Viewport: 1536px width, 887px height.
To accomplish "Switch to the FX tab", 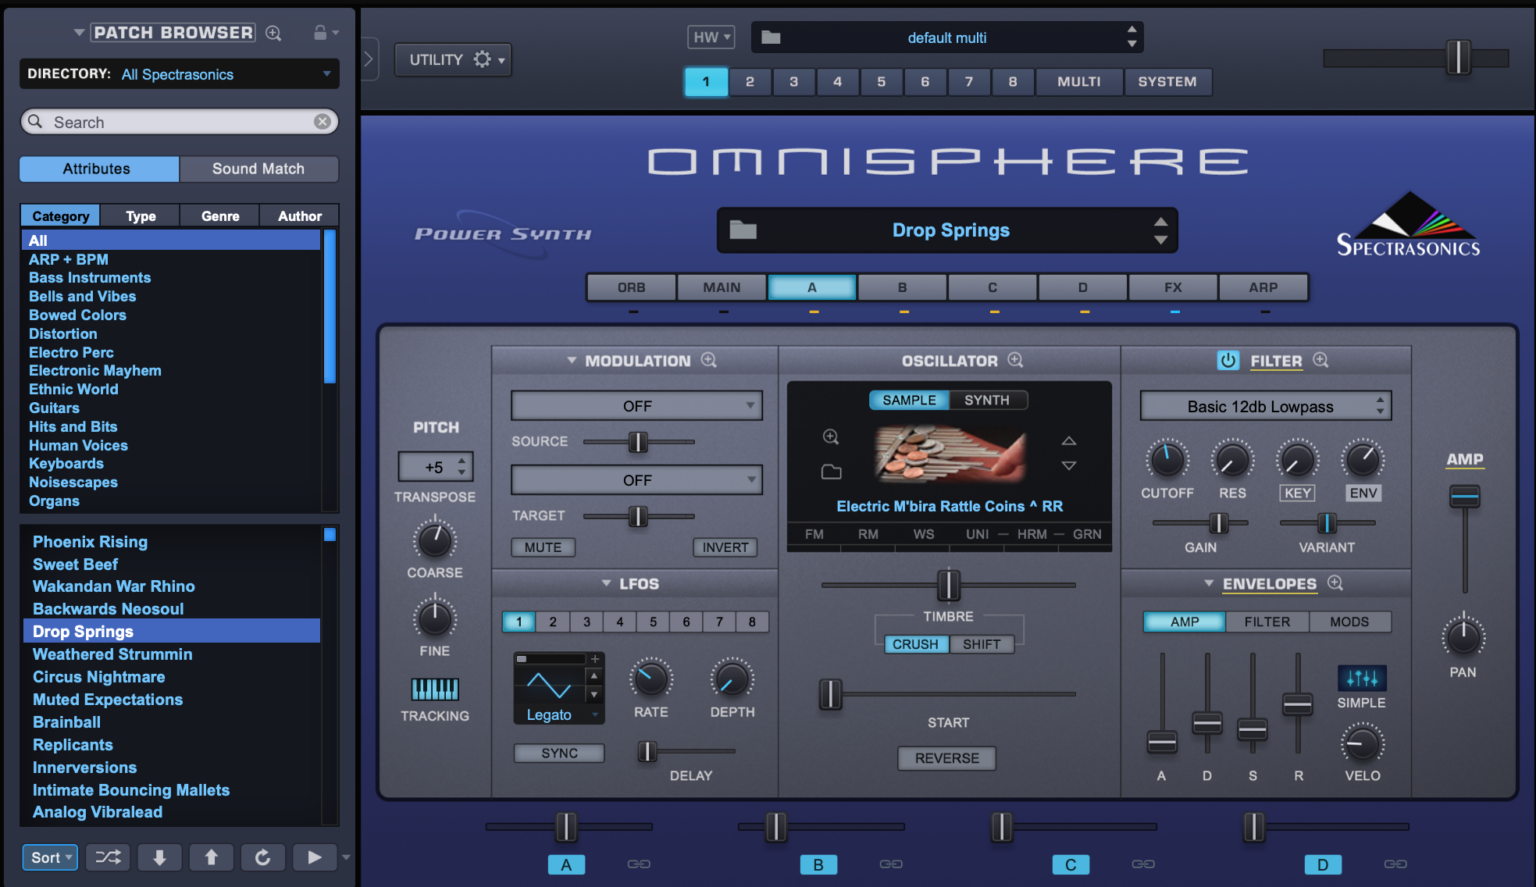I will (x=1173, y=287).
